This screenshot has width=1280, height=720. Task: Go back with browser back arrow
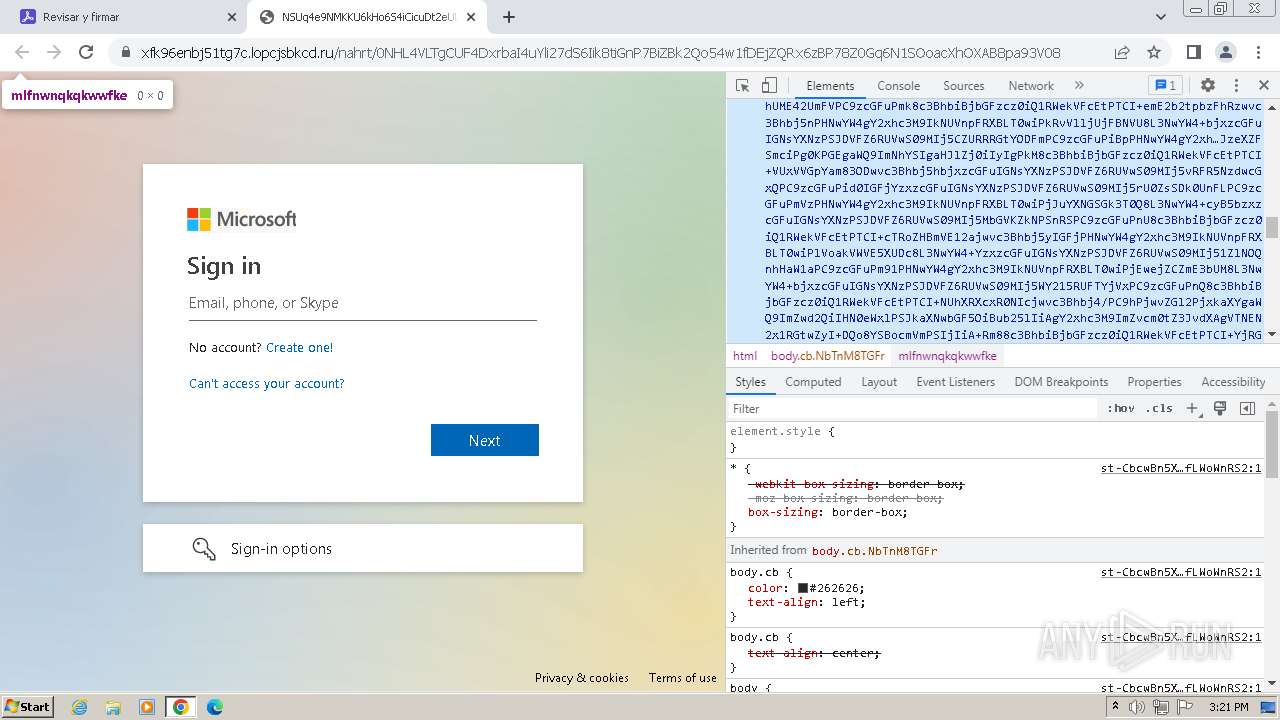coord(22,52)
